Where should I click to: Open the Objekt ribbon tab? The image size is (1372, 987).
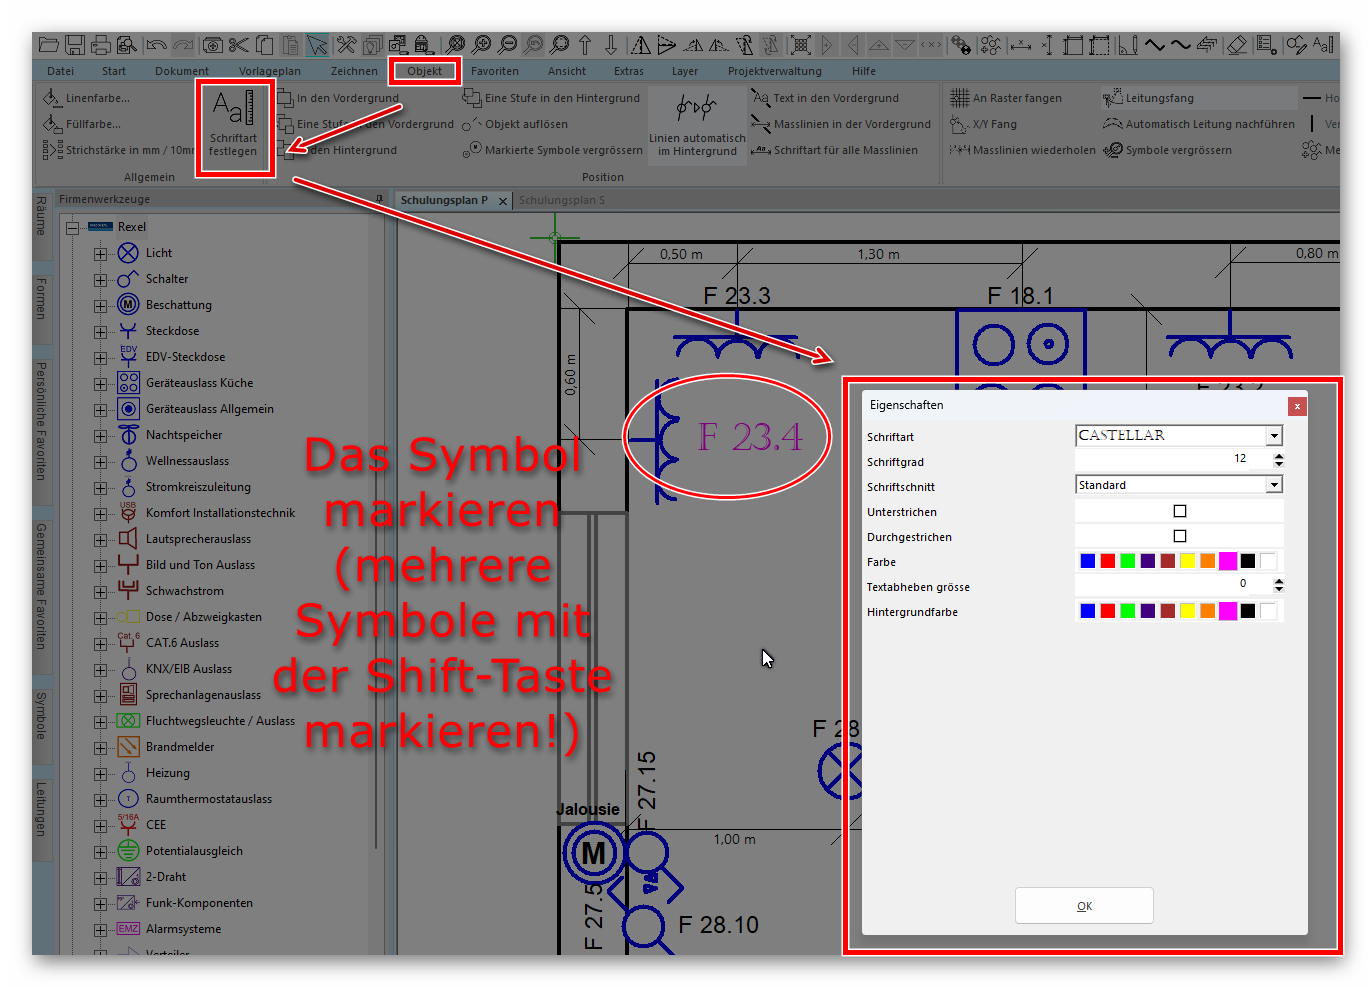(424, 71)
